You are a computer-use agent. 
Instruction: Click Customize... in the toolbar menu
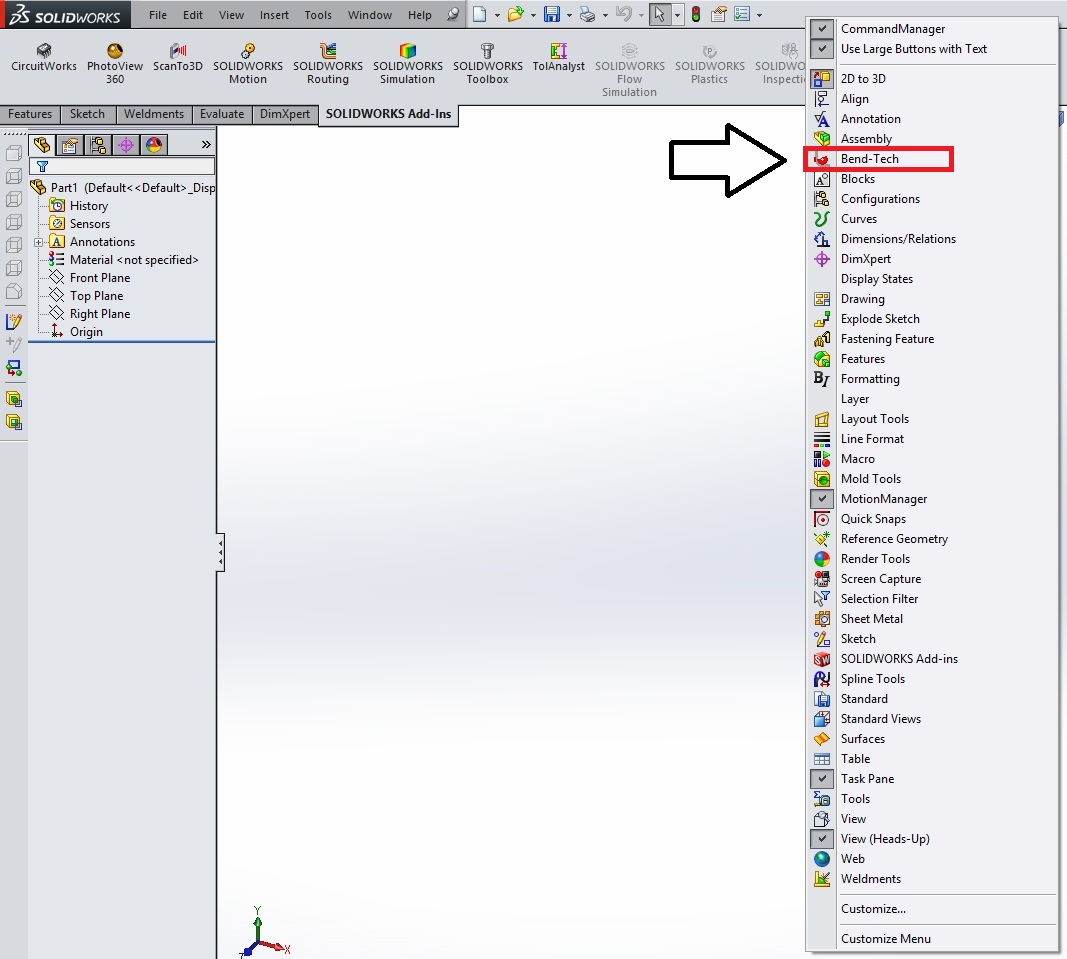873,909
